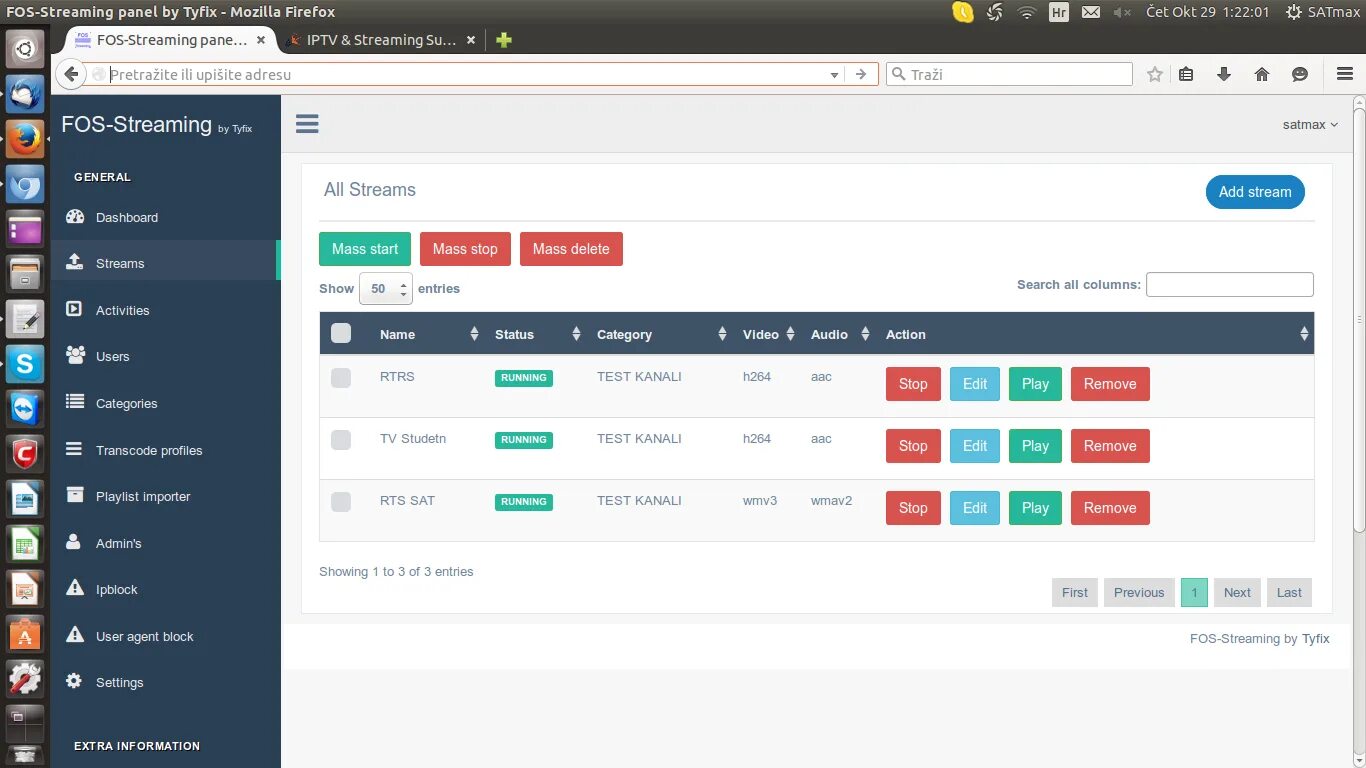Stop the RTRS stream
Viewport: 1366px width, 768px height.
(913, 384)
